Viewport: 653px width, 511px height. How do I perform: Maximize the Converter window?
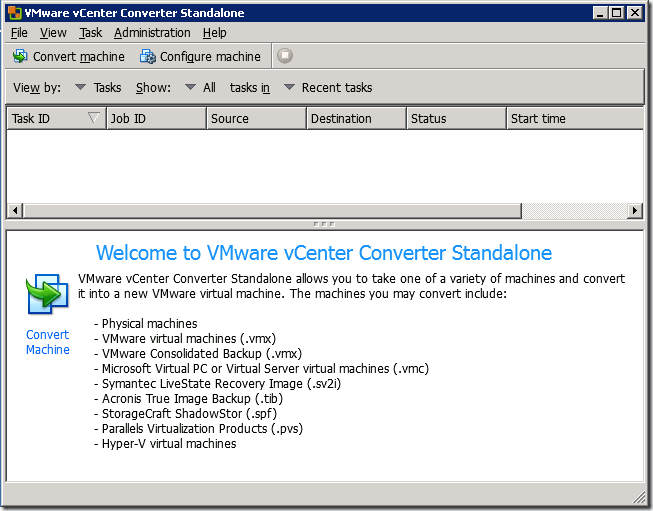617,13
